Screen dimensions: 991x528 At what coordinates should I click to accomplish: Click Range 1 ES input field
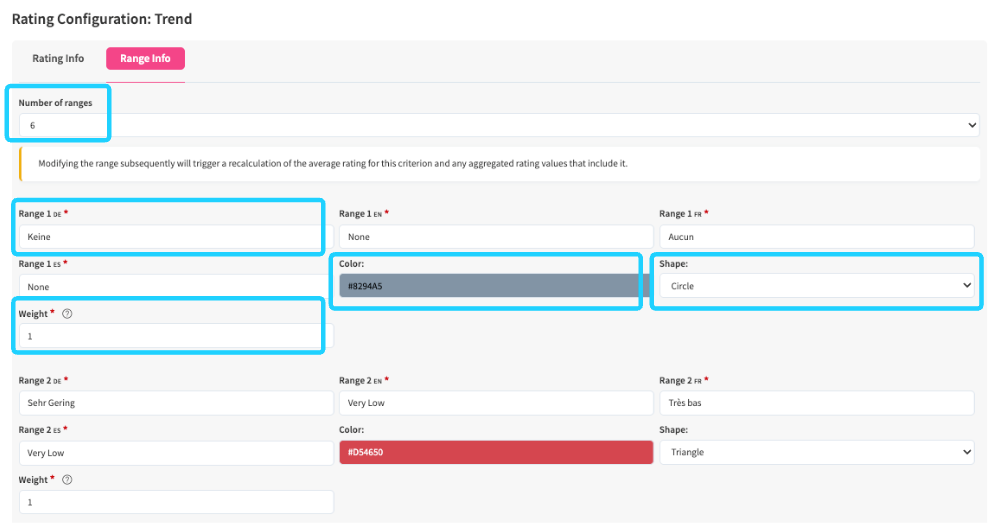pos(175,287)
